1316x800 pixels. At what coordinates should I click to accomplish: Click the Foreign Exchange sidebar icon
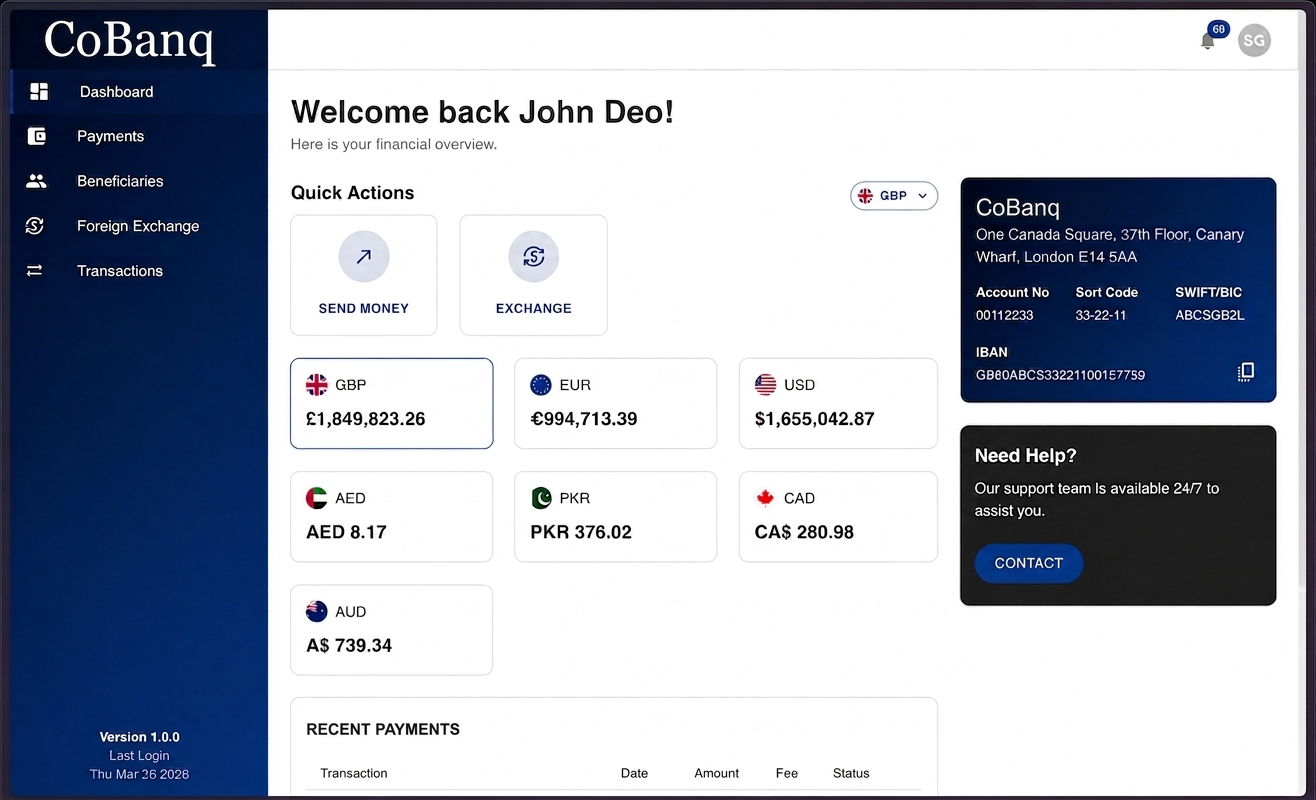pyautogui.click(x=35, y=226)
